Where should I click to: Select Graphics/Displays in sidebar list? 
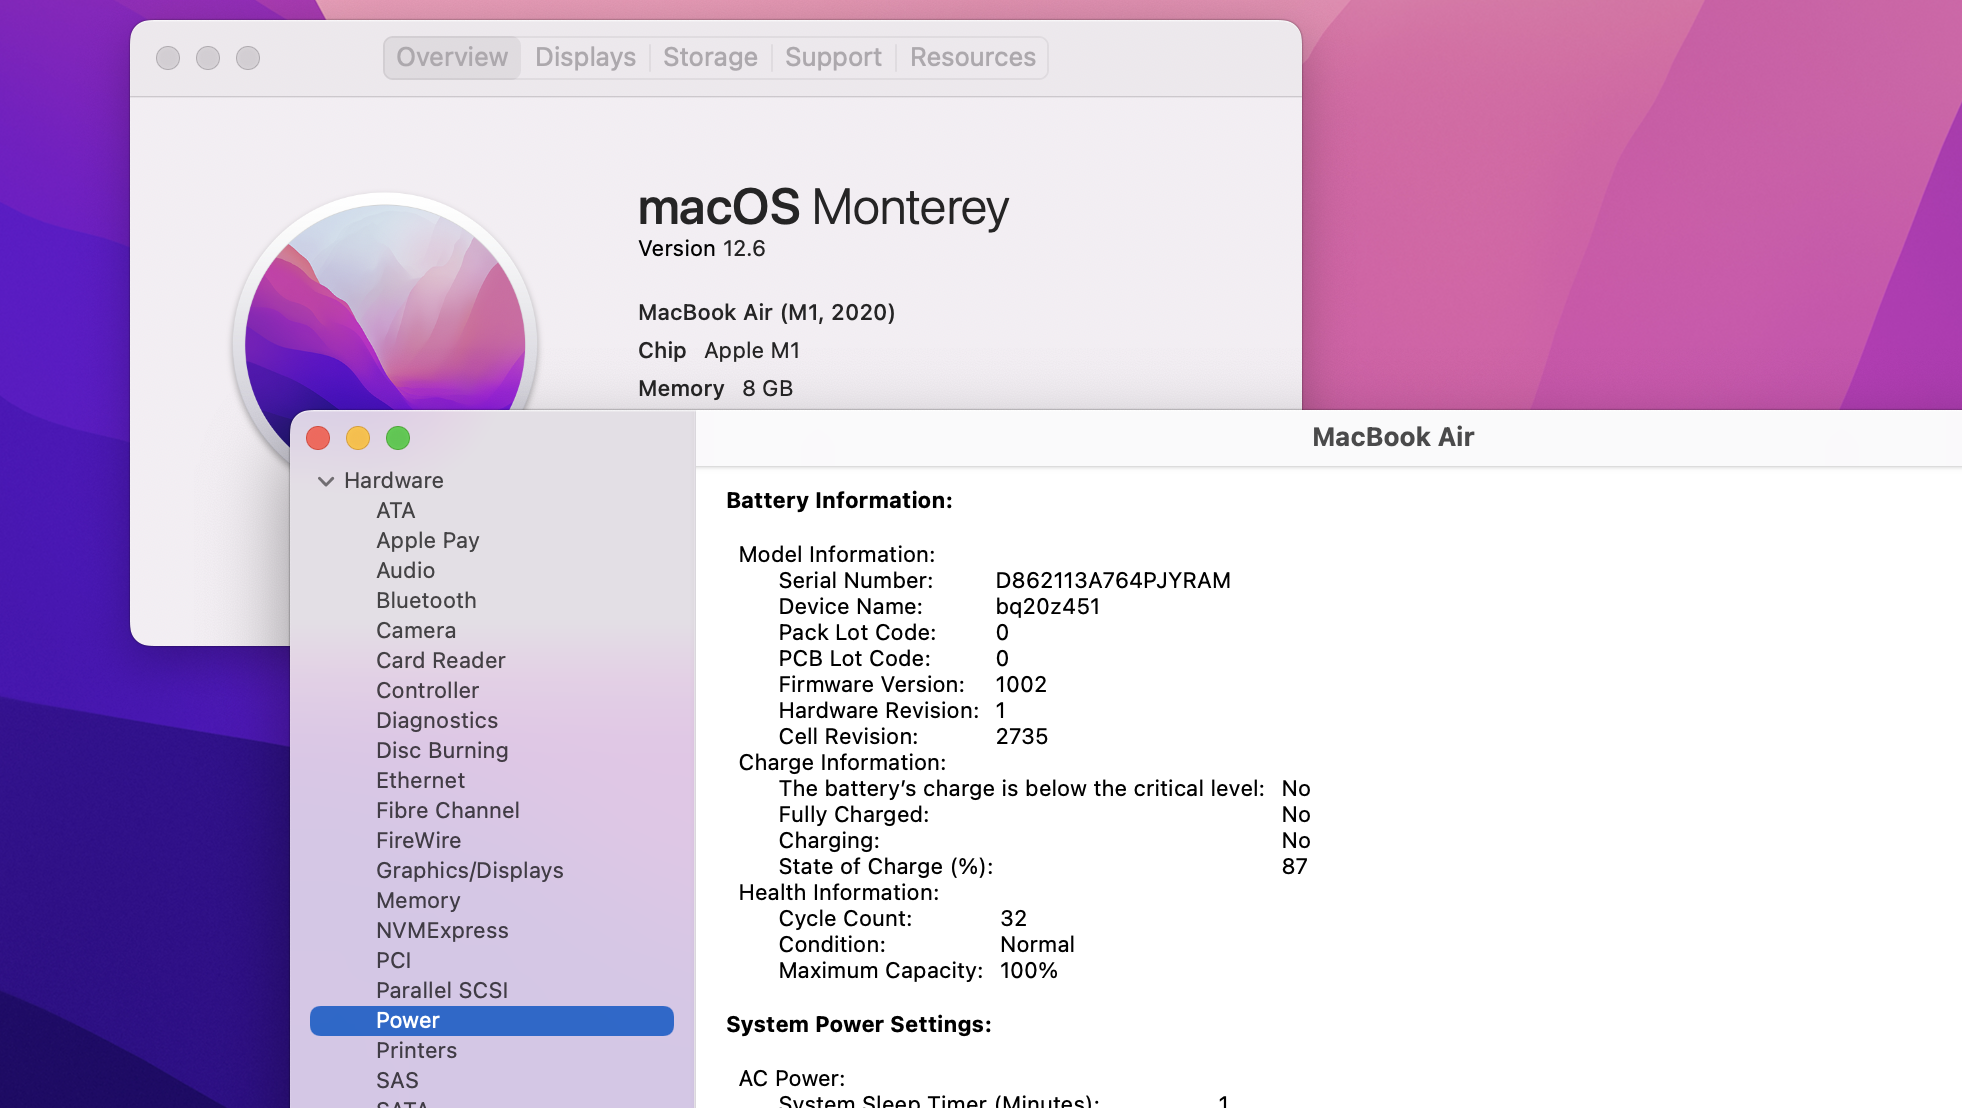[469, 870]
